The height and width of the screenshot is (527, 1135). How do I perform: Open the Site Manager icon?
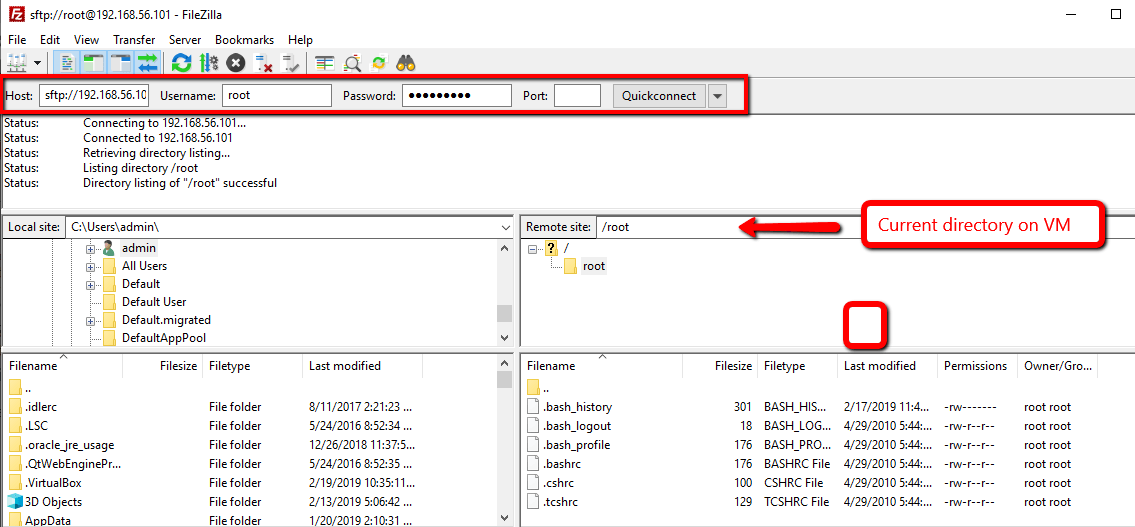point(17,64)
